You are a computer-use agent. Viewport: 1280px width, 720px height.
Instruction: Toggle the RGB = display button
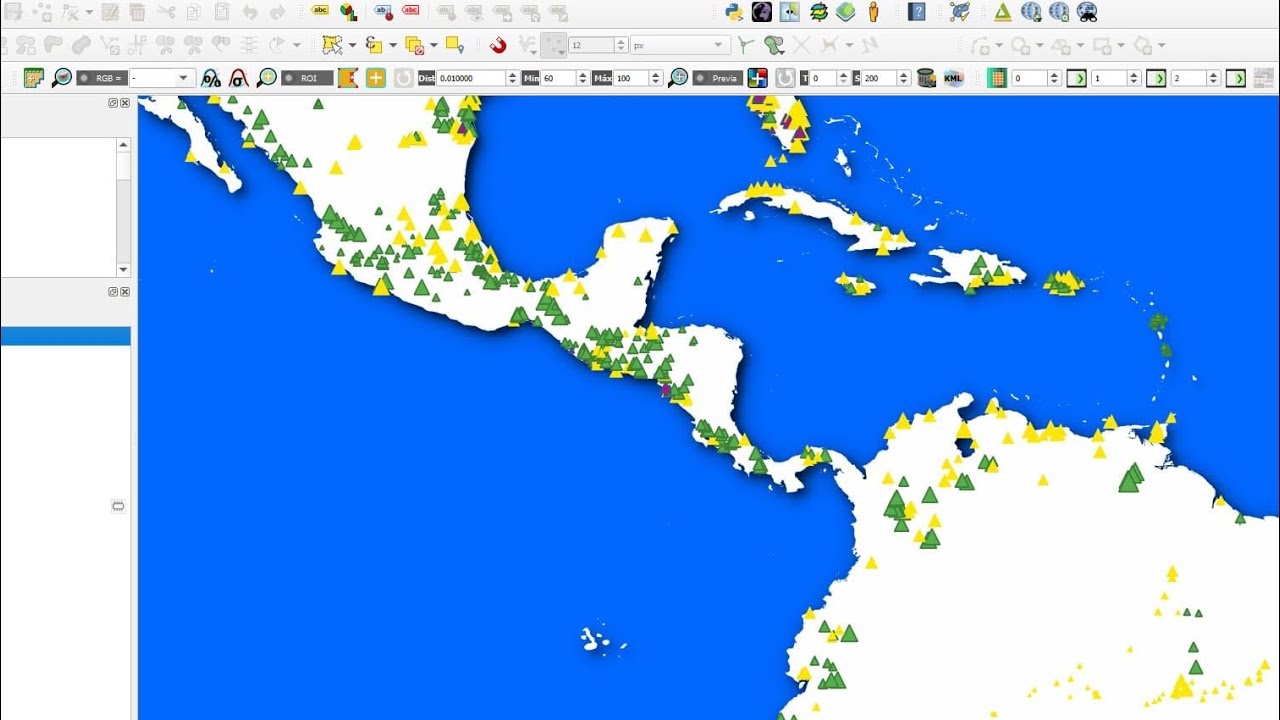point(102,78)
